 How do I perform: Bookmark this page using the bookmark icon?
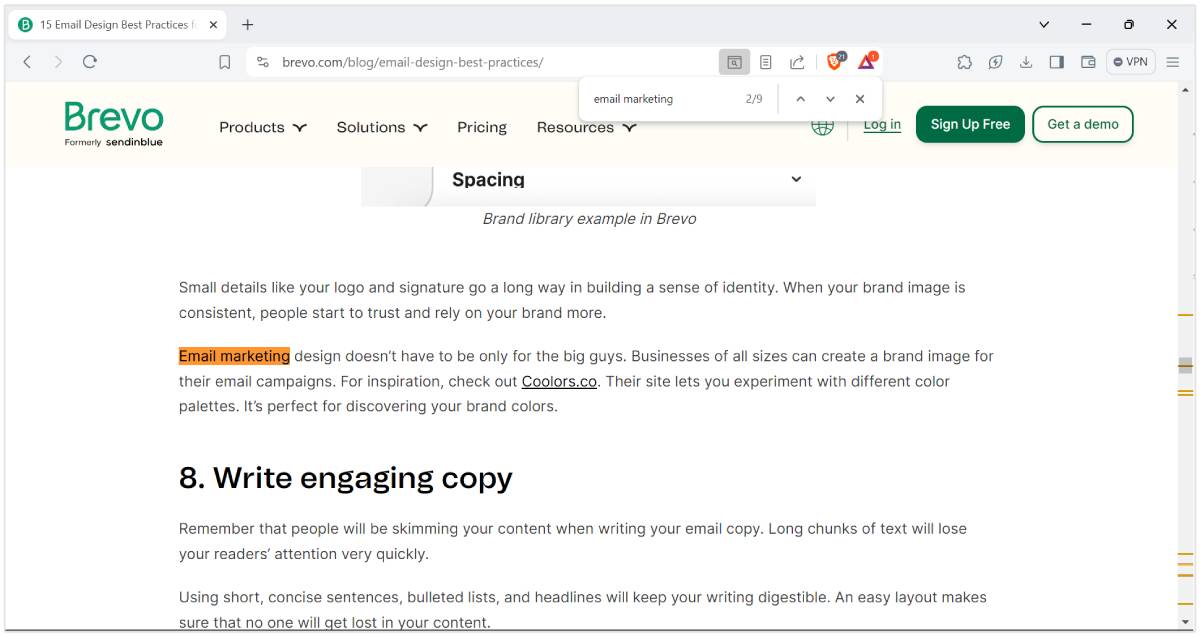point(225,62)
